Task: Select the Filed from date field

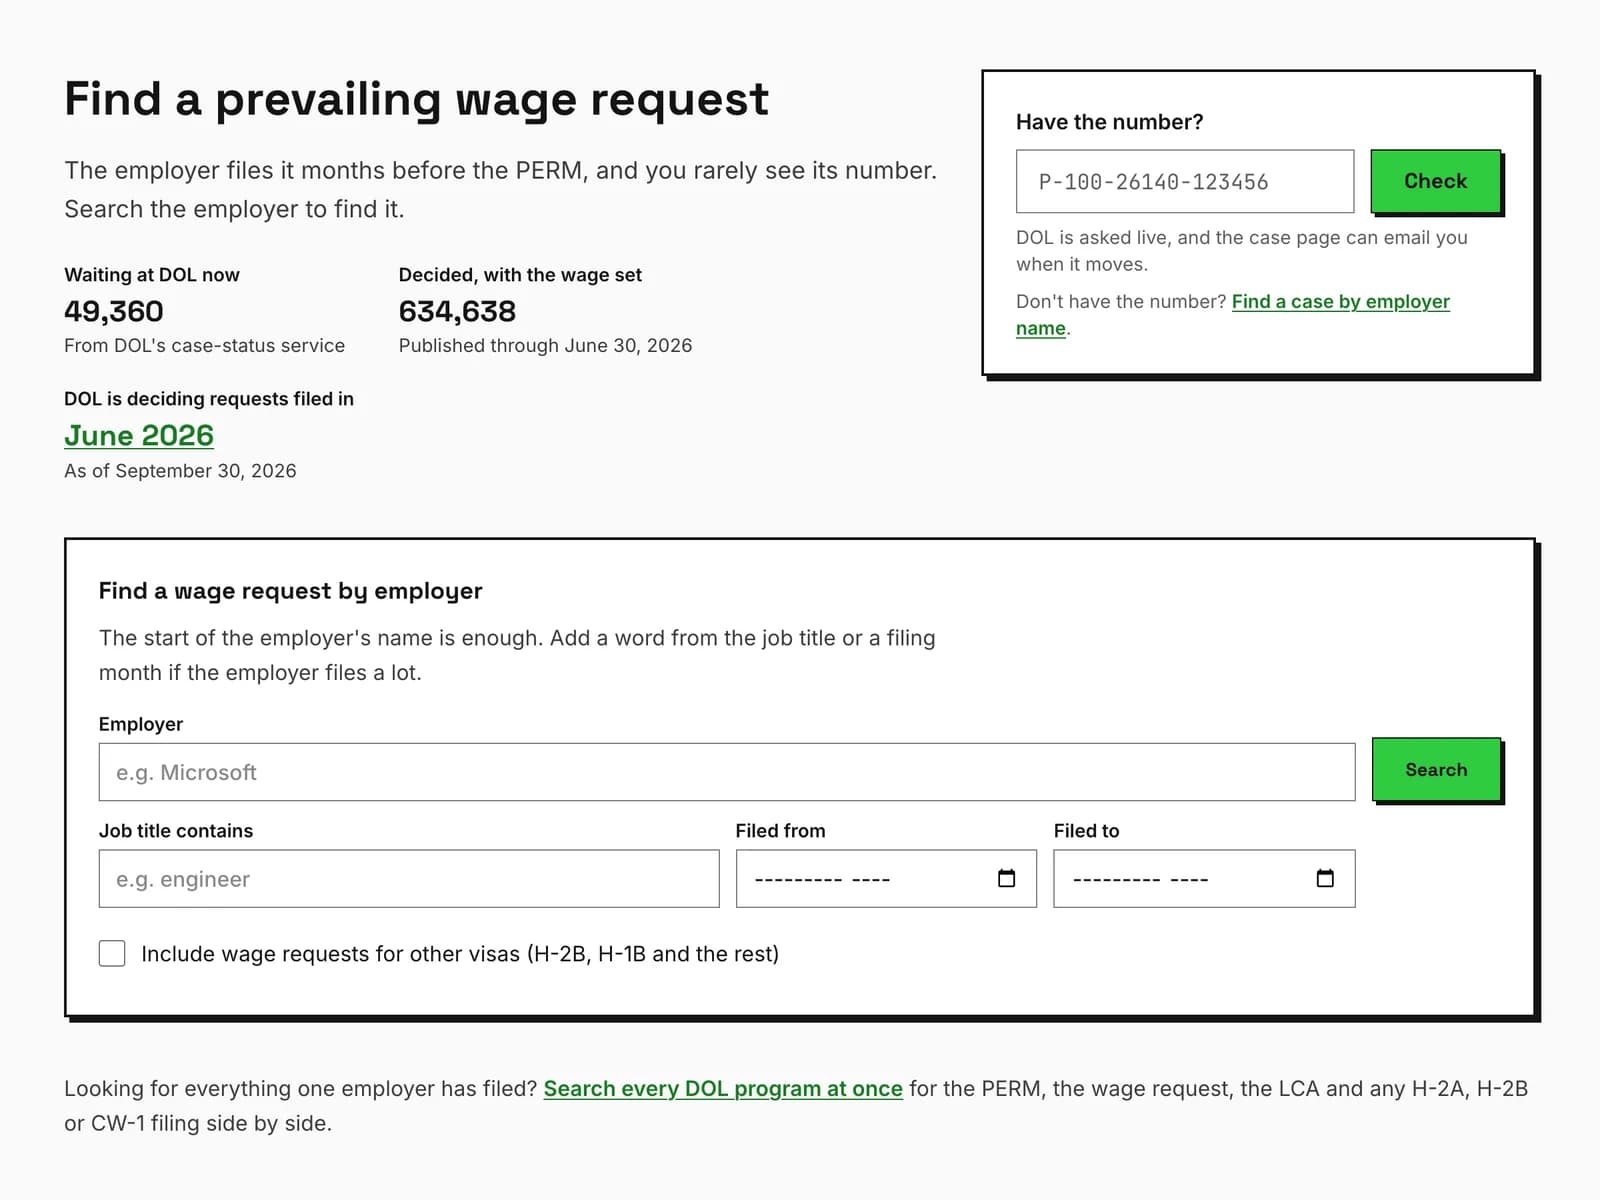Action: [x=886, y=879]
